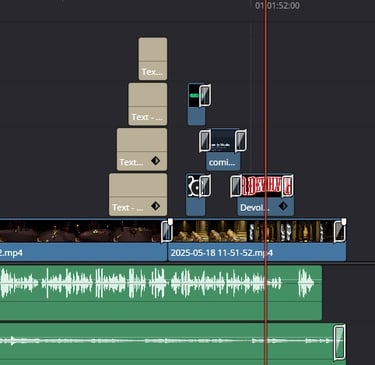This screenshot has width=375, height=365.
Task: Click keyframe diamond on lowest 'Text - ...' clip
Action: click(x=155, y=206)
